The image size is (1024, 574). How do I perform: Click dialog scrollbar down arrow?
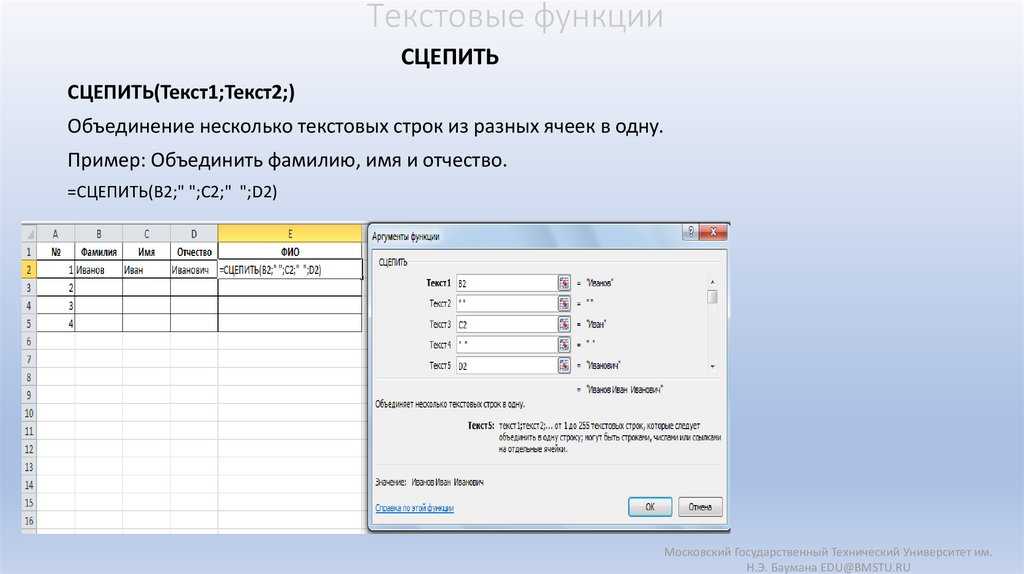712,367
